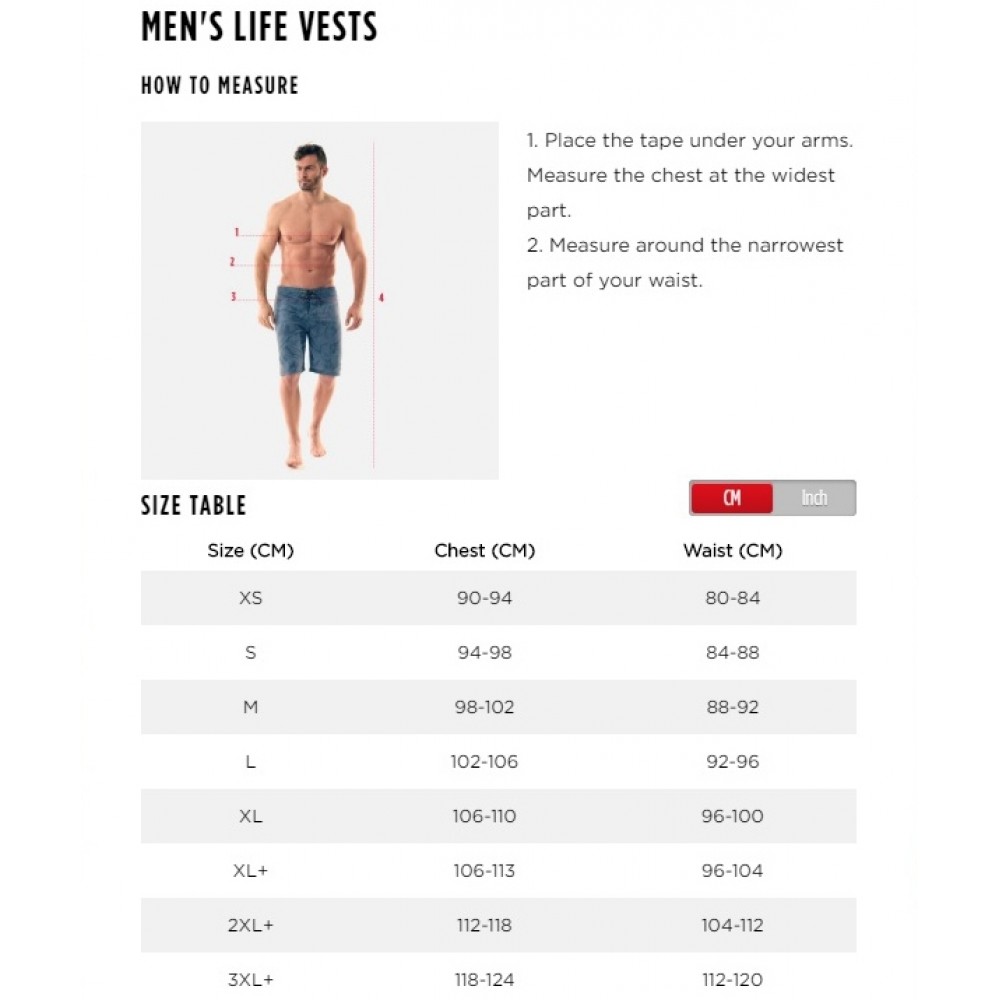Click the Waist (CM) column header
The height and width of the screenshot is (1000, 1000).
coord(733,550)
